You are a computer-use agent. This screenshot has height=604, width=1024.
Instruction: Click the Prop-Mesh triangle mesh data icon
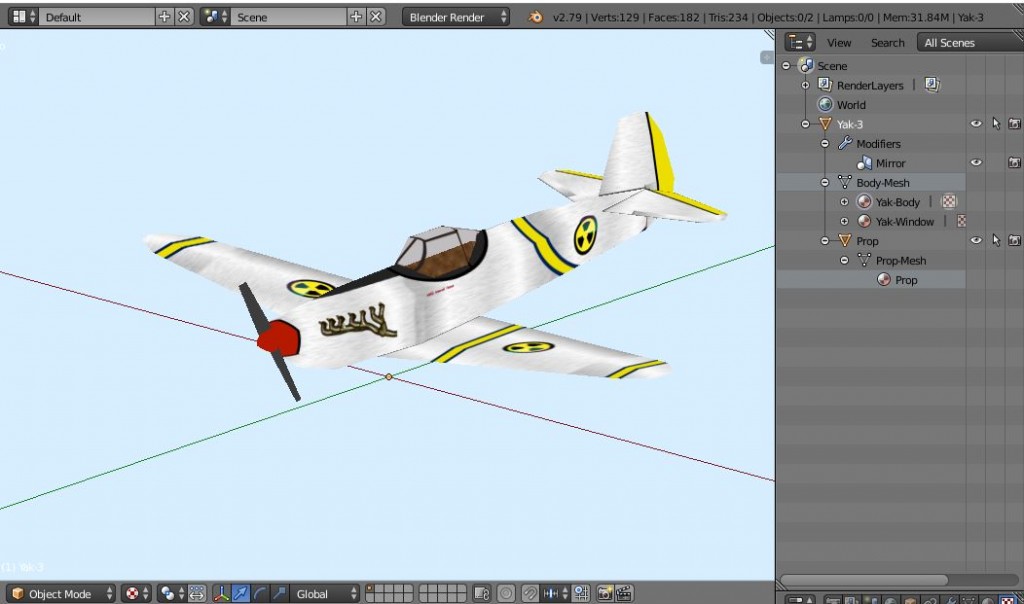click(x=866, y=257)
